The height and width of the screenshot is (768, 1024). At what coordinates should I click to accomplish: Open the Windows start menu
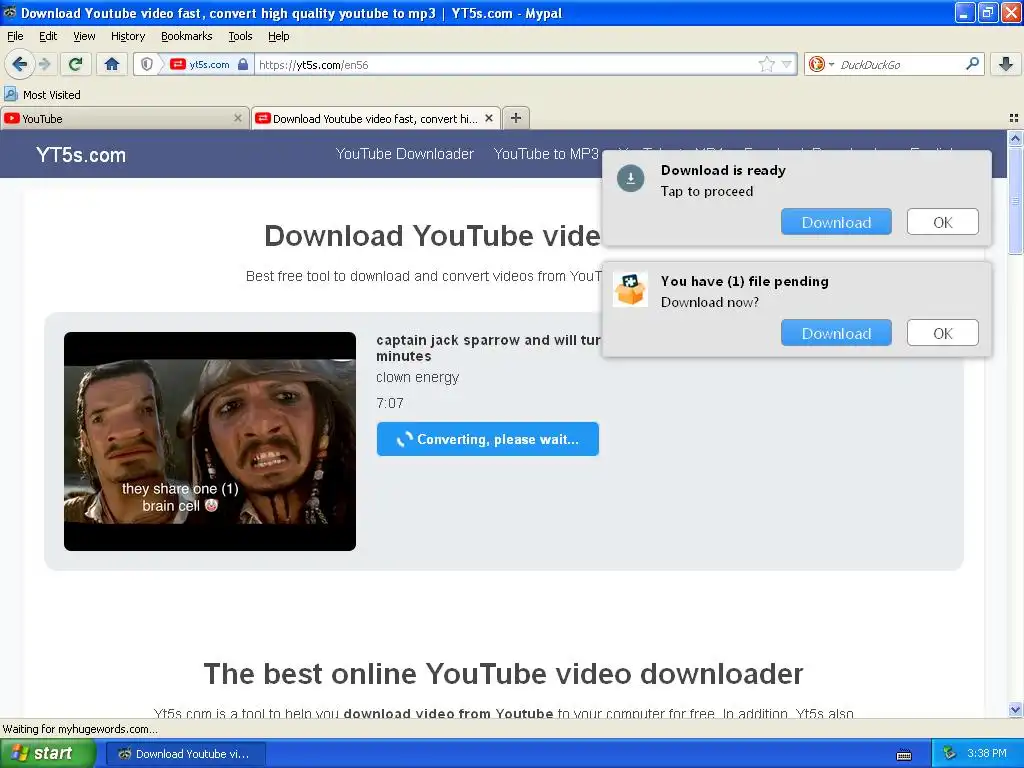point(47,753)
